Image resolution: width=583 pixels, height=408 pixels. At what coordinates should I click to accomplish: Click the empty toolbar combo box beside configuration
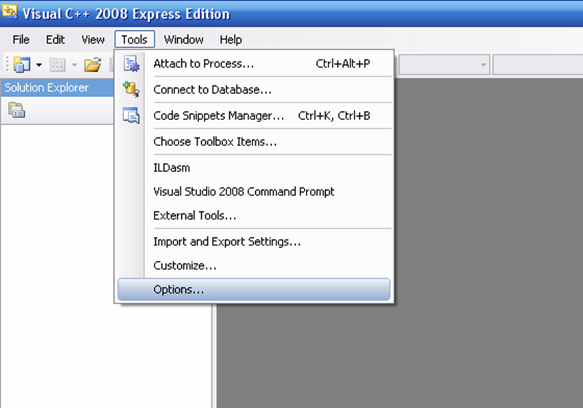coord(538,65)
